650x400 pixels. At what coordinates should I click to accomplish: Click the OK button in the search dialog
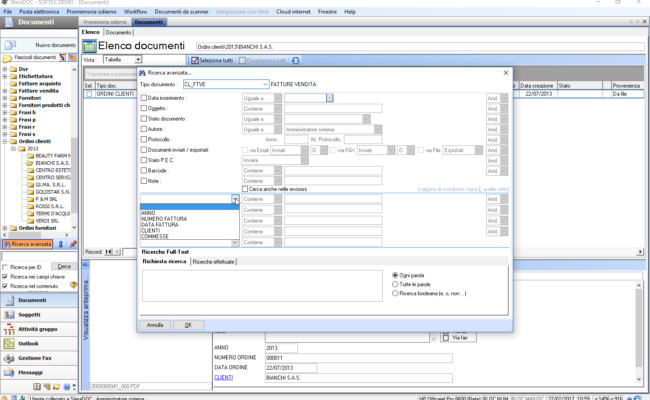[189, 325]
